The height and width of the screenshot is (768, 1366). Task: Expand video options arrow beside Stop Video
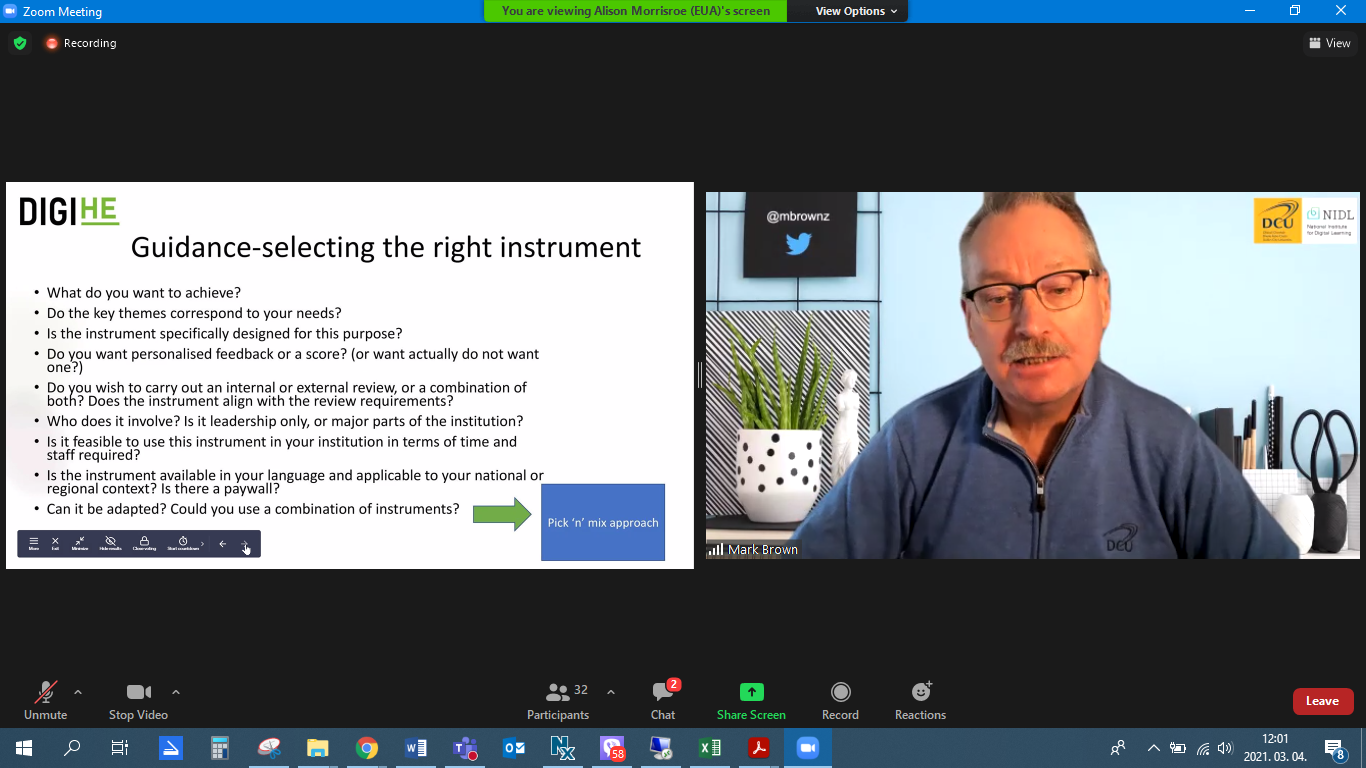[x=176, y=692]
